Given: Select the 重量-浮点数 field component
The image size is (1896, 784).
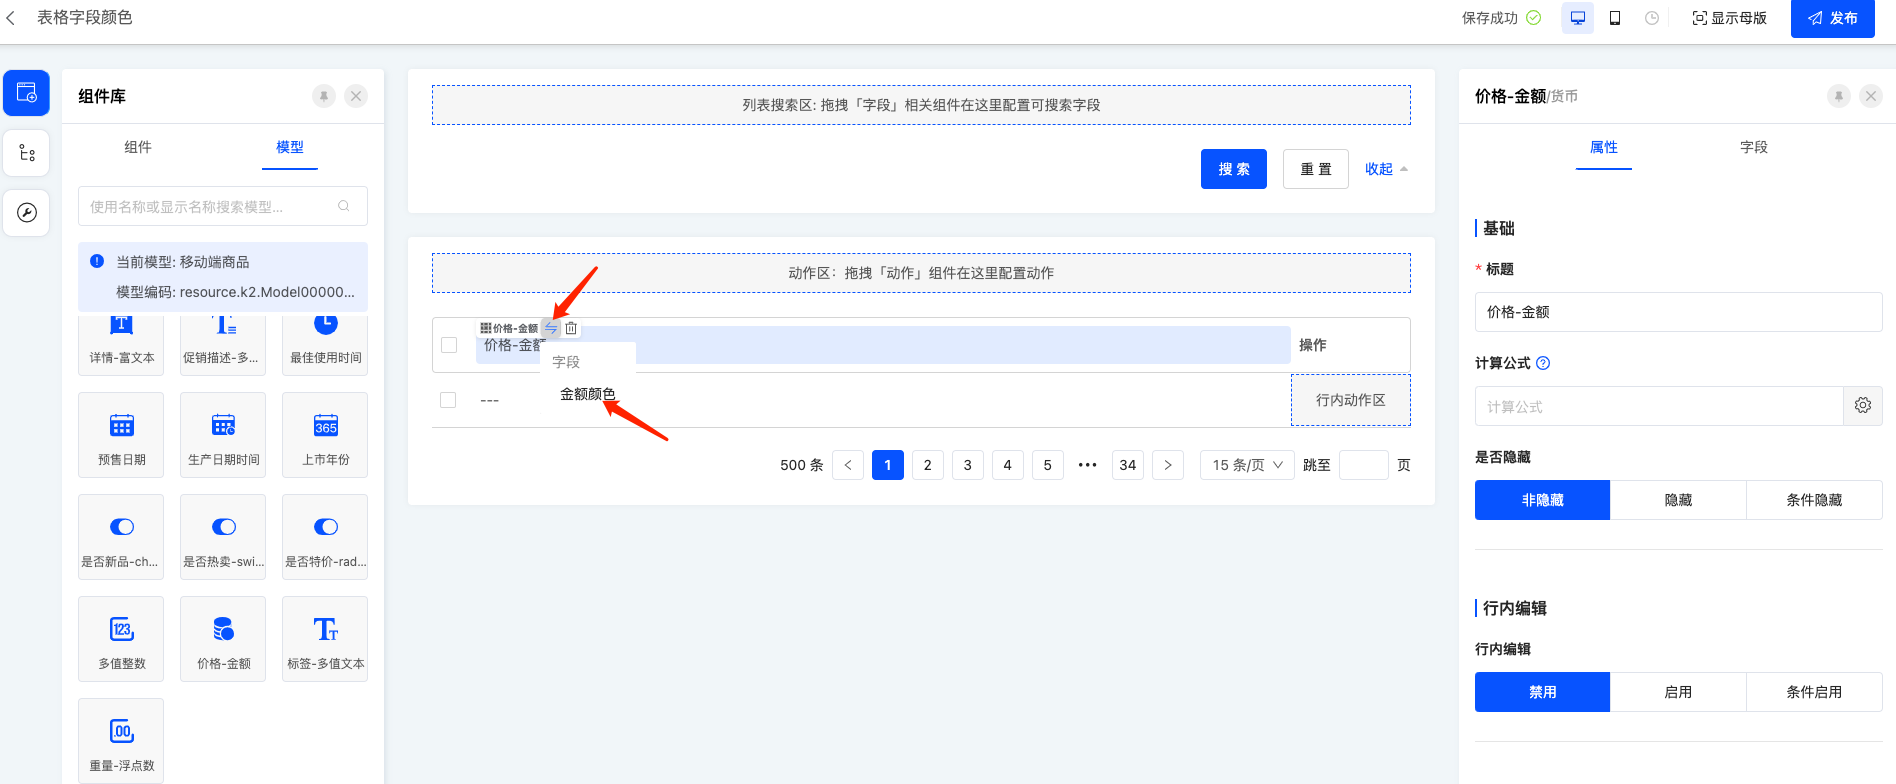Looking at the screenshot, I should click(121, 741).
